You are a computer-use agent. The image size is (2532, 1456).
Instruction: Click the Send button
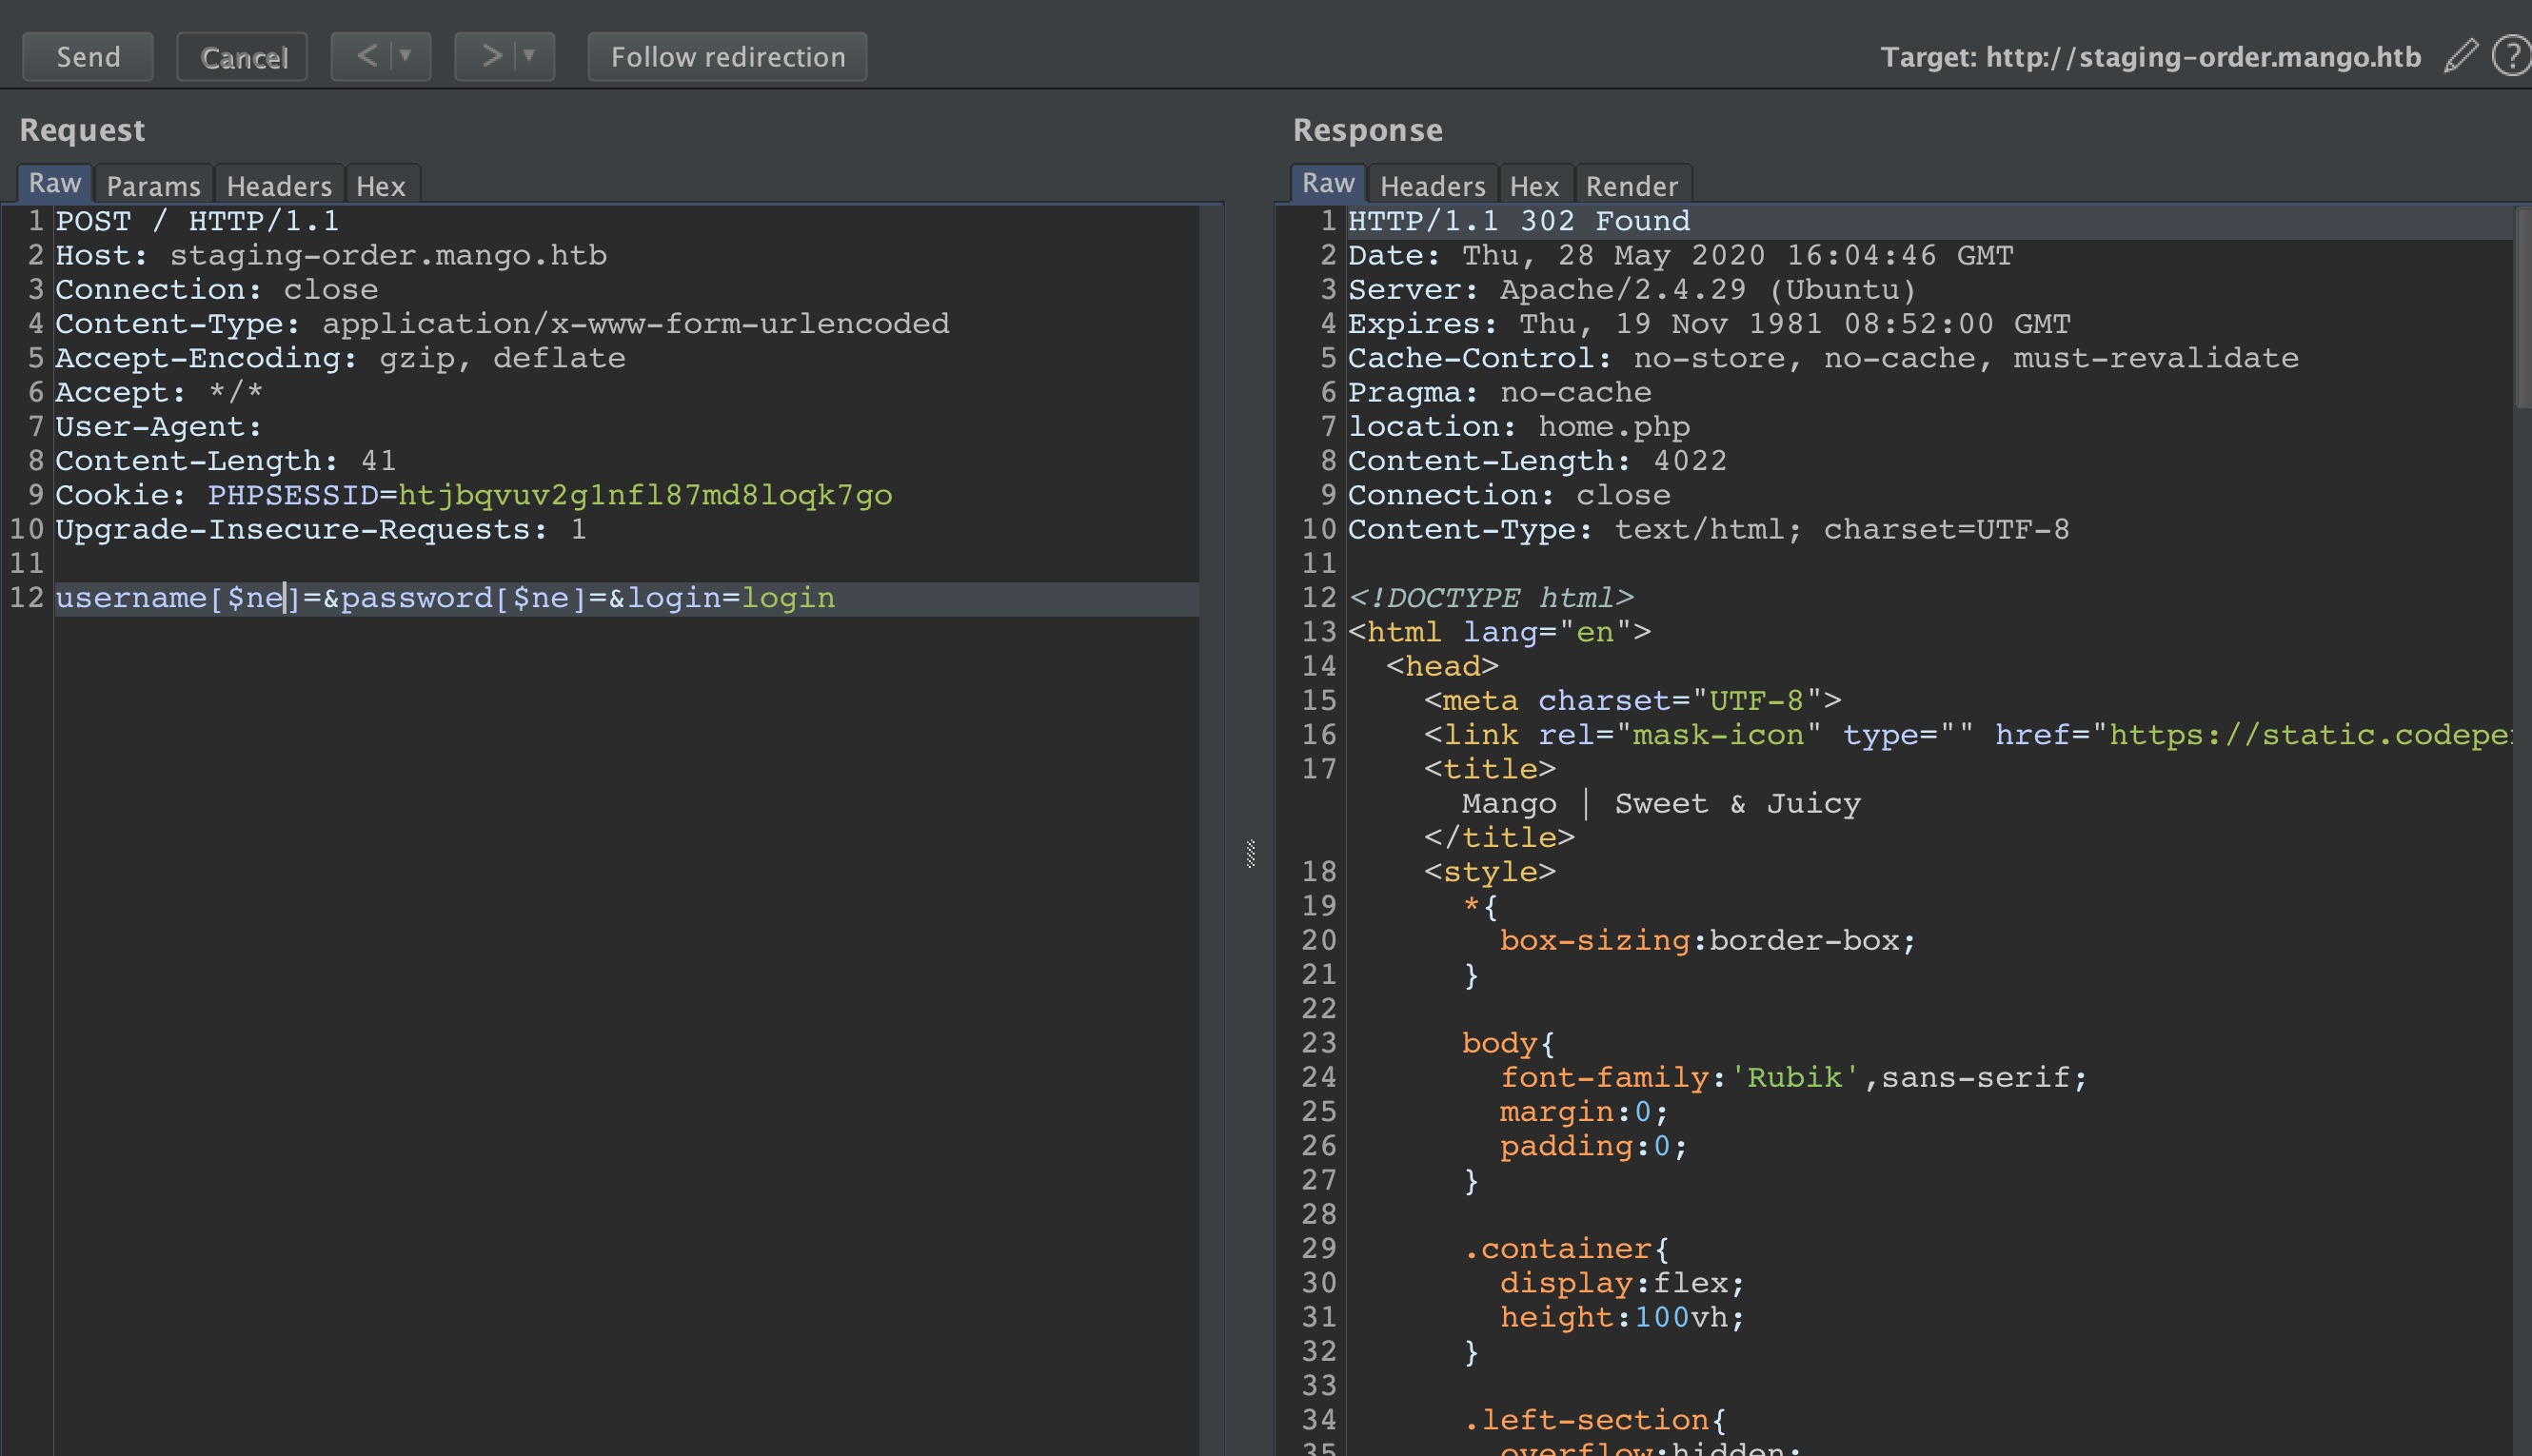(x=88, y=57)
